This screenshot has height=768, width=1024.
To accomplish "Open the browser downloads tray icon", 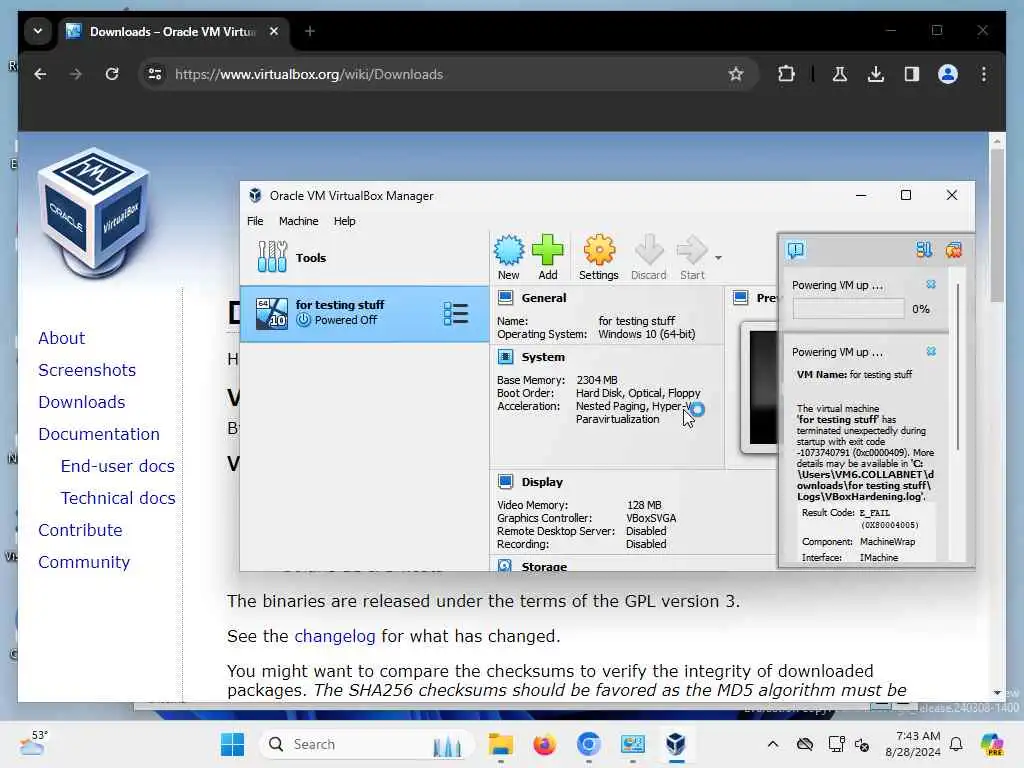I will 876,74.
